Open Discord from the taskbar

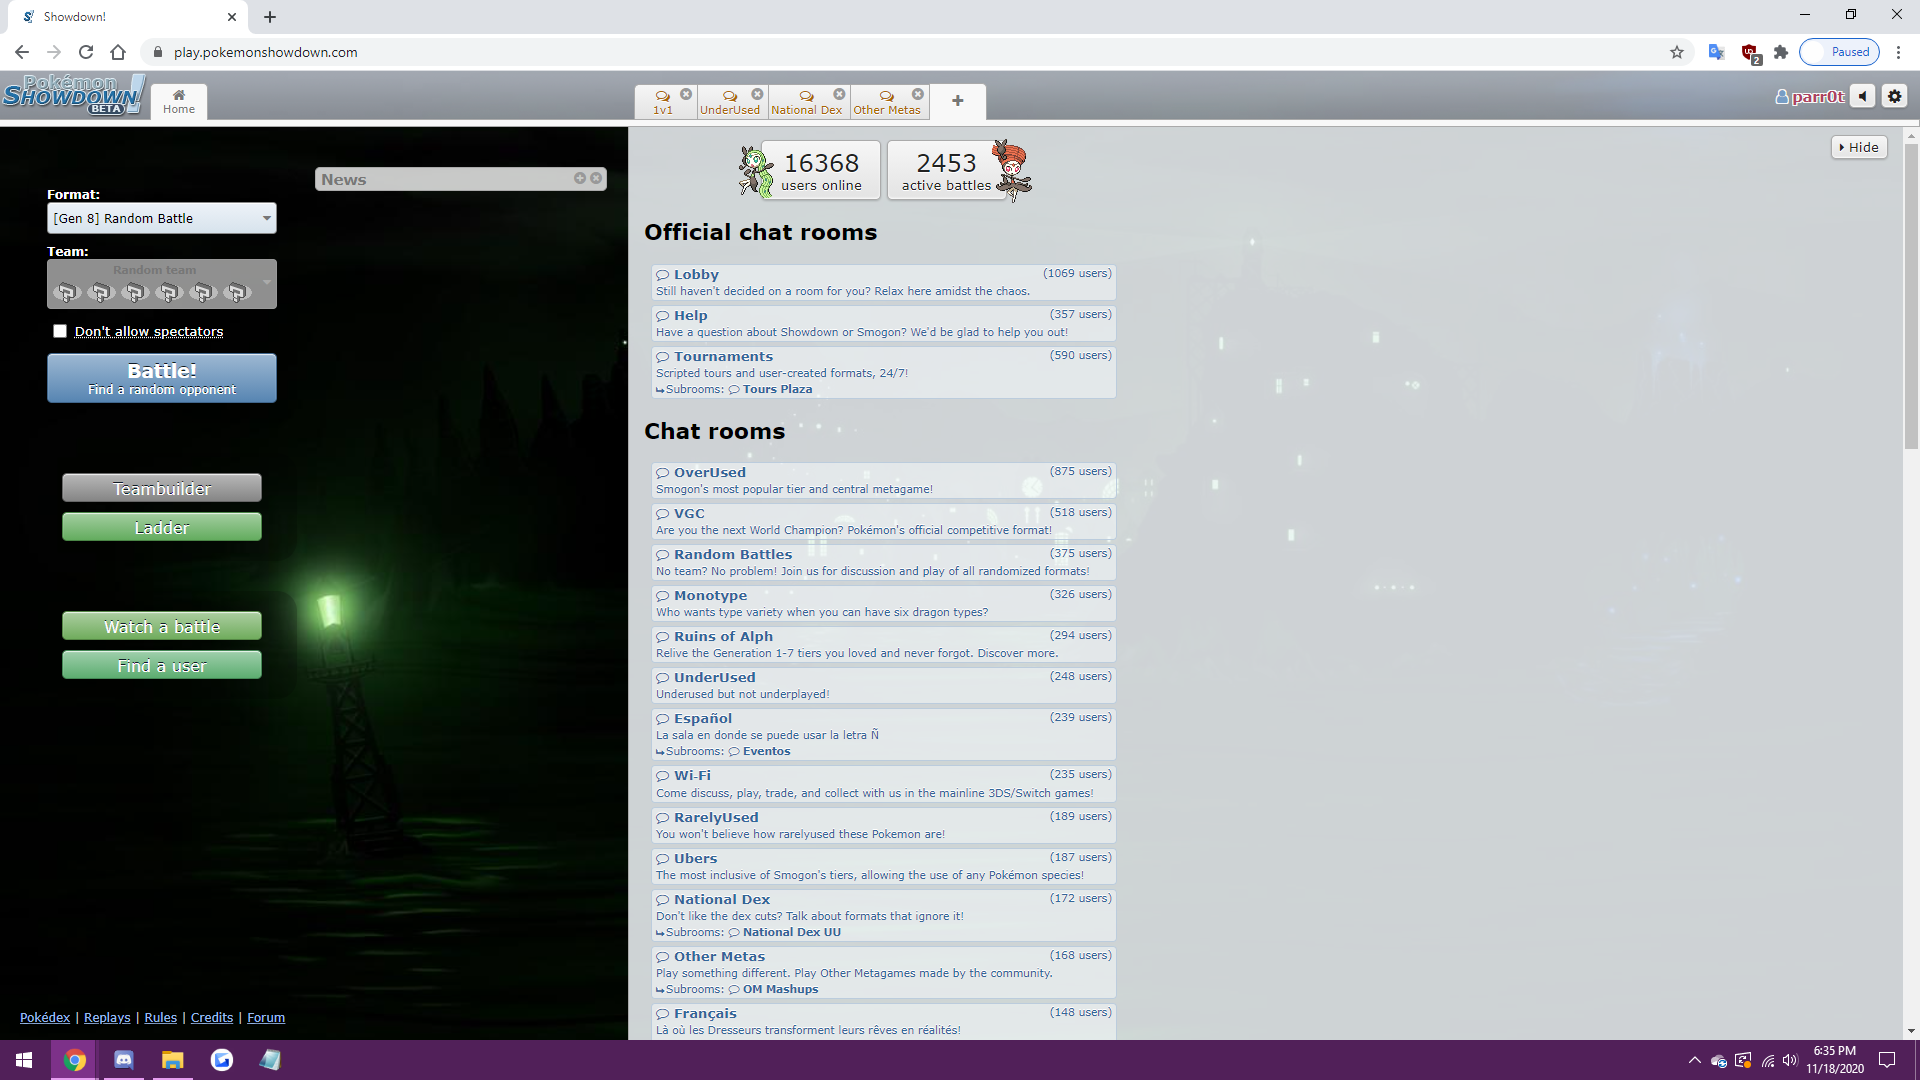pos(124,1060)
